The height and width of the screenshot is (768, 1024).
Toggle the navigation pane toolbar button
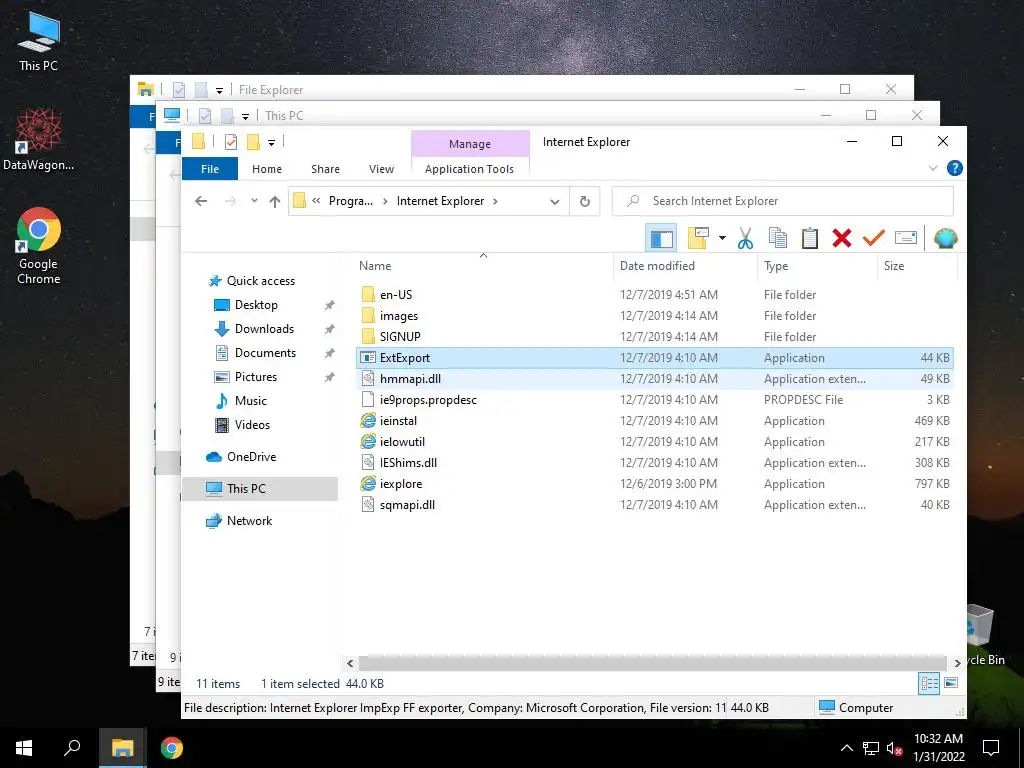tap(661, 238)
